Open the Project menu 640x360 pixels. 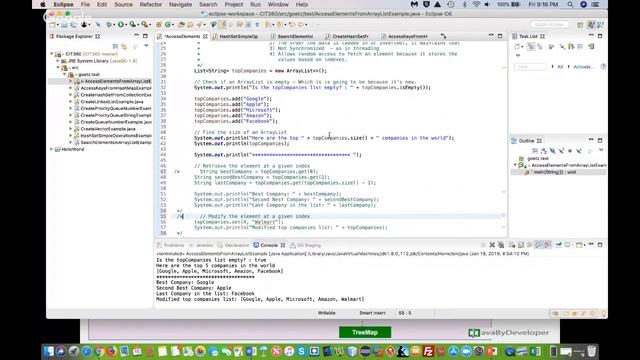(x=234, y=4)
